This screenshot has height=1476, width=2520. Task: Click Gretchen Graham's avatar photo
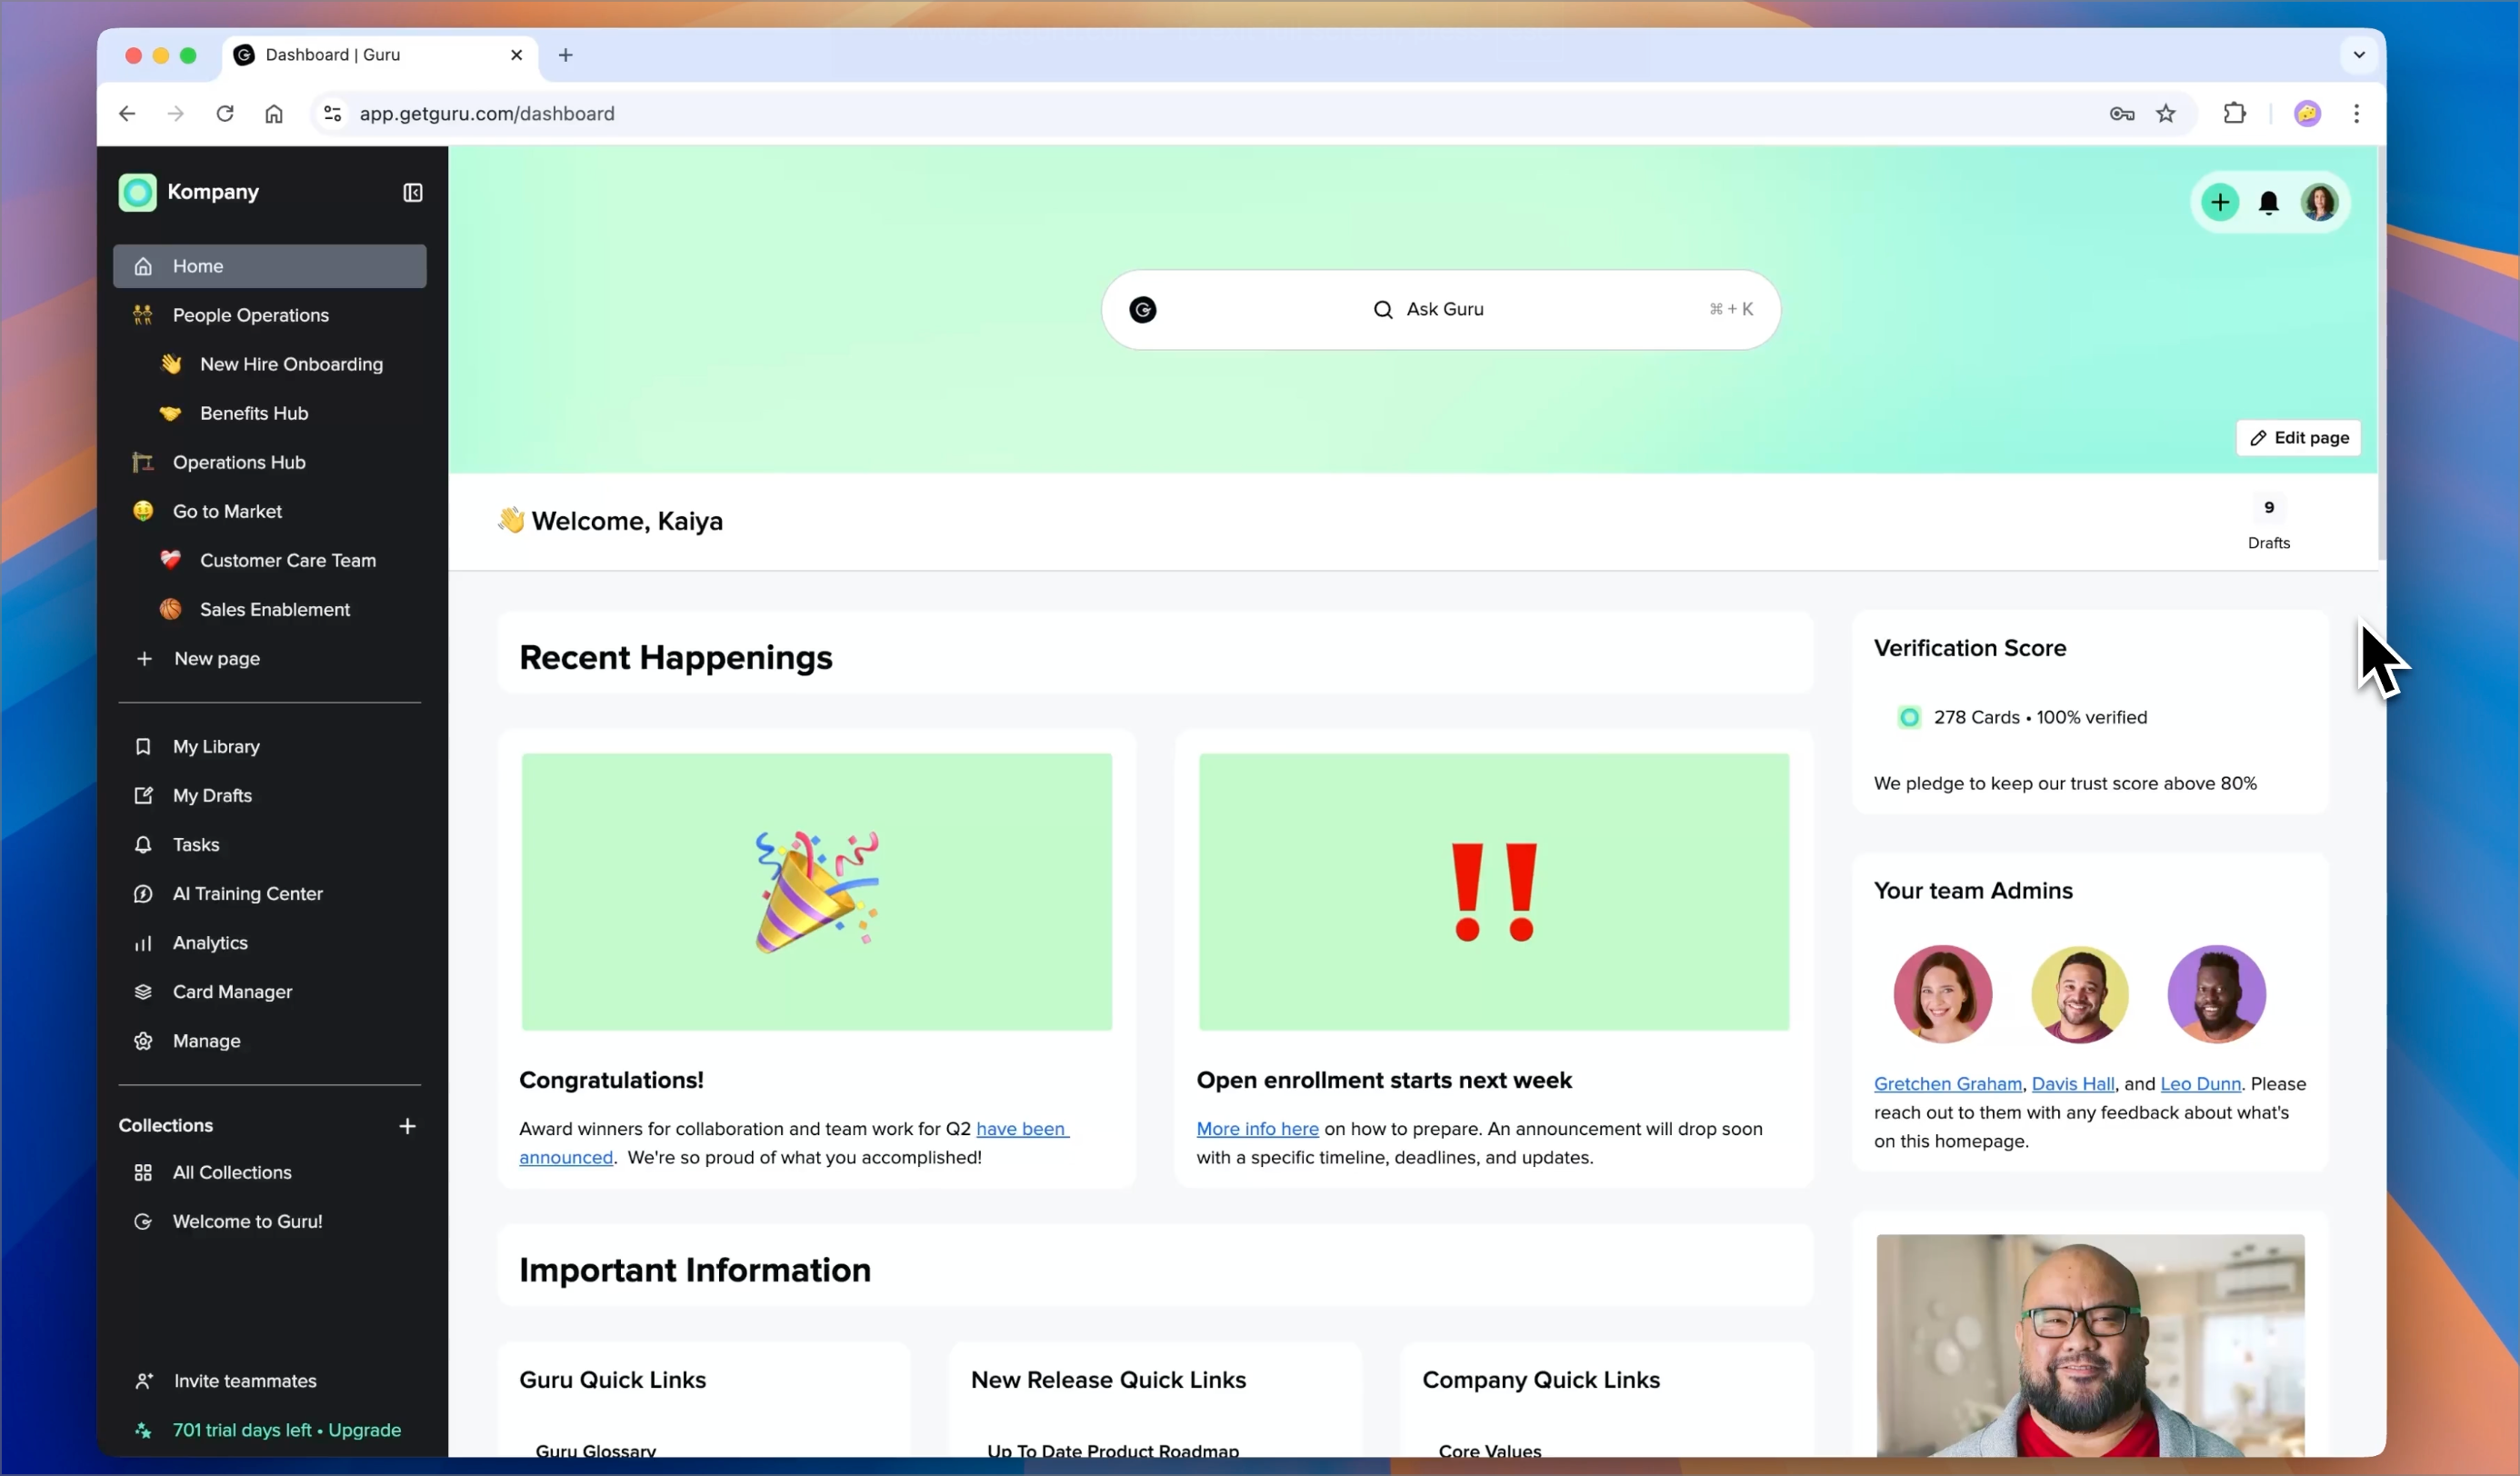point(1942,993)
